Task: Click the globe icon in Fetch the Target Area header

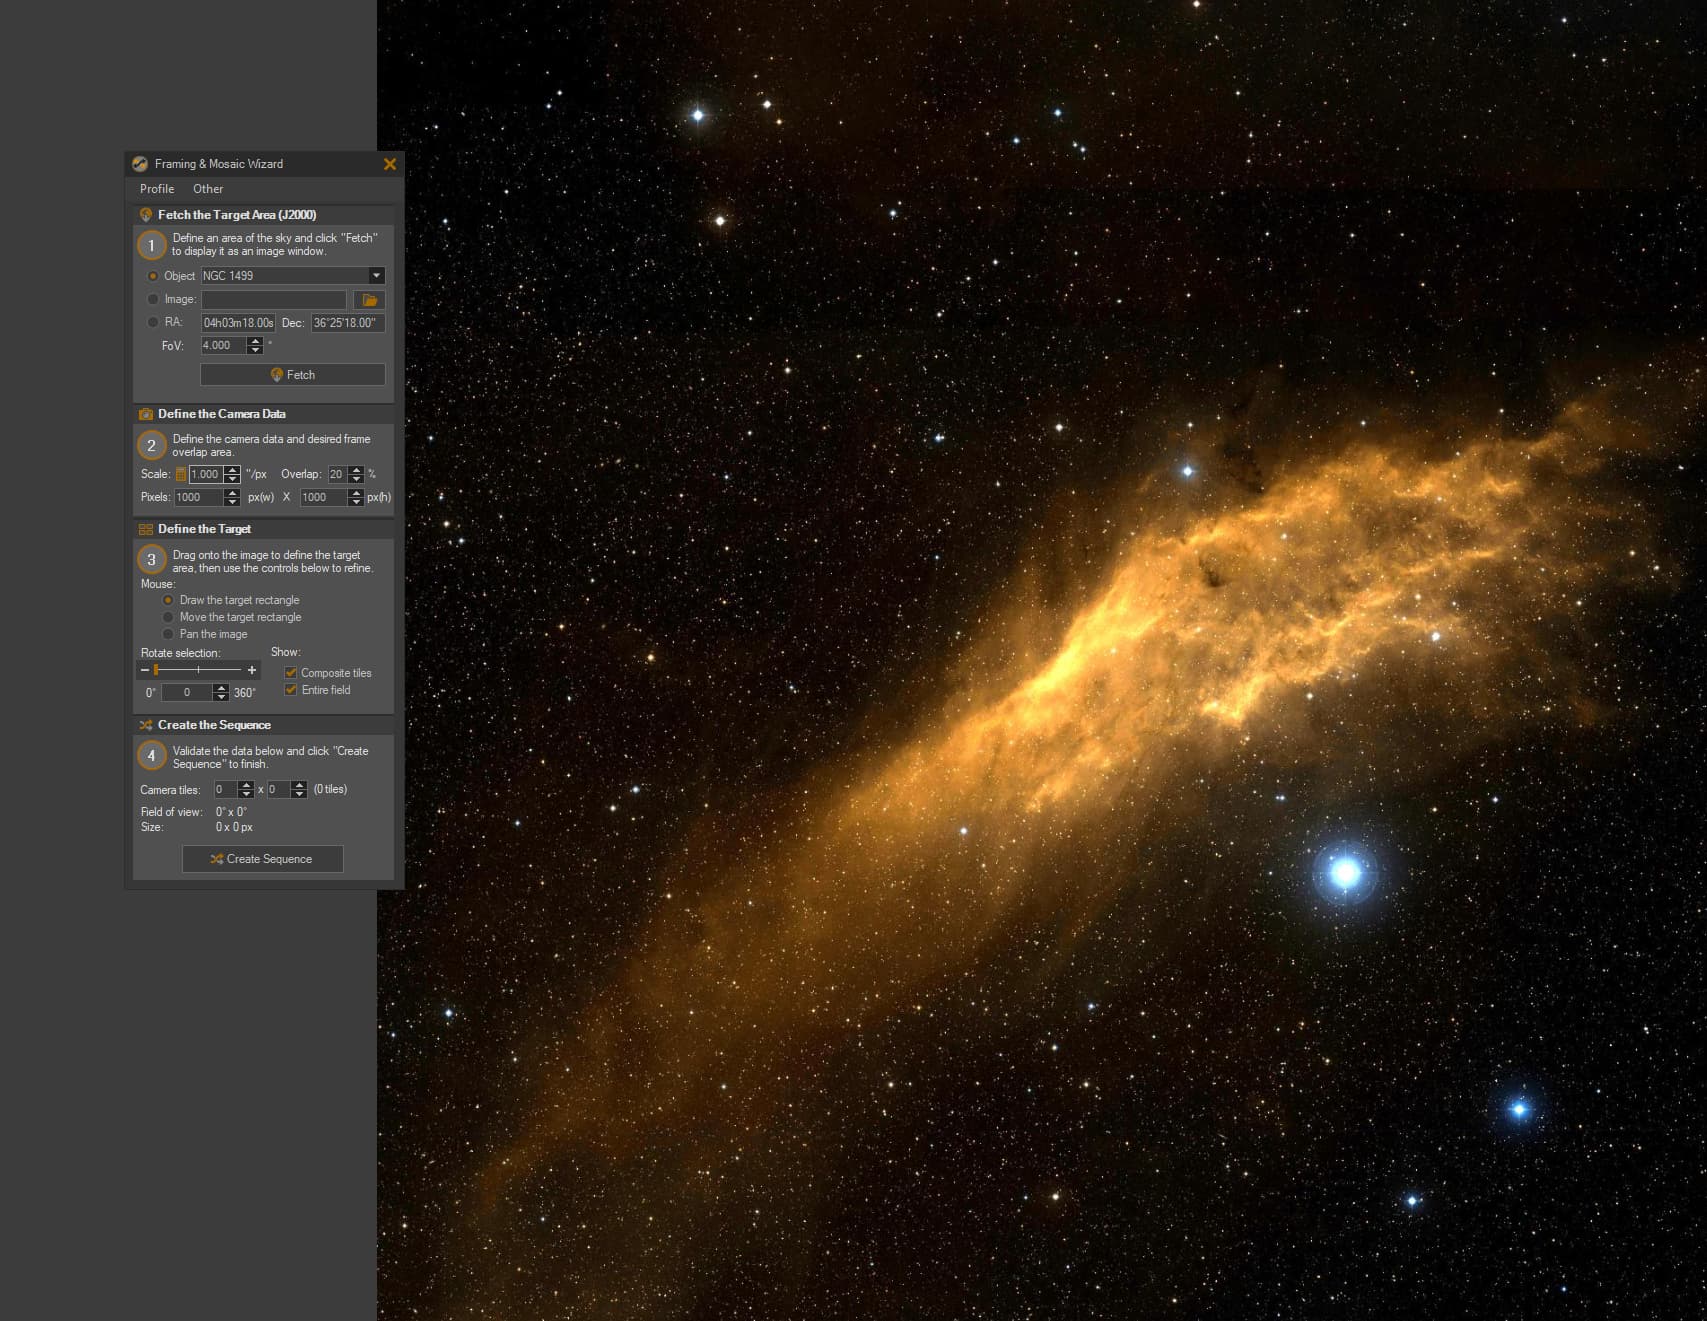Action: (x=146, y=215)
